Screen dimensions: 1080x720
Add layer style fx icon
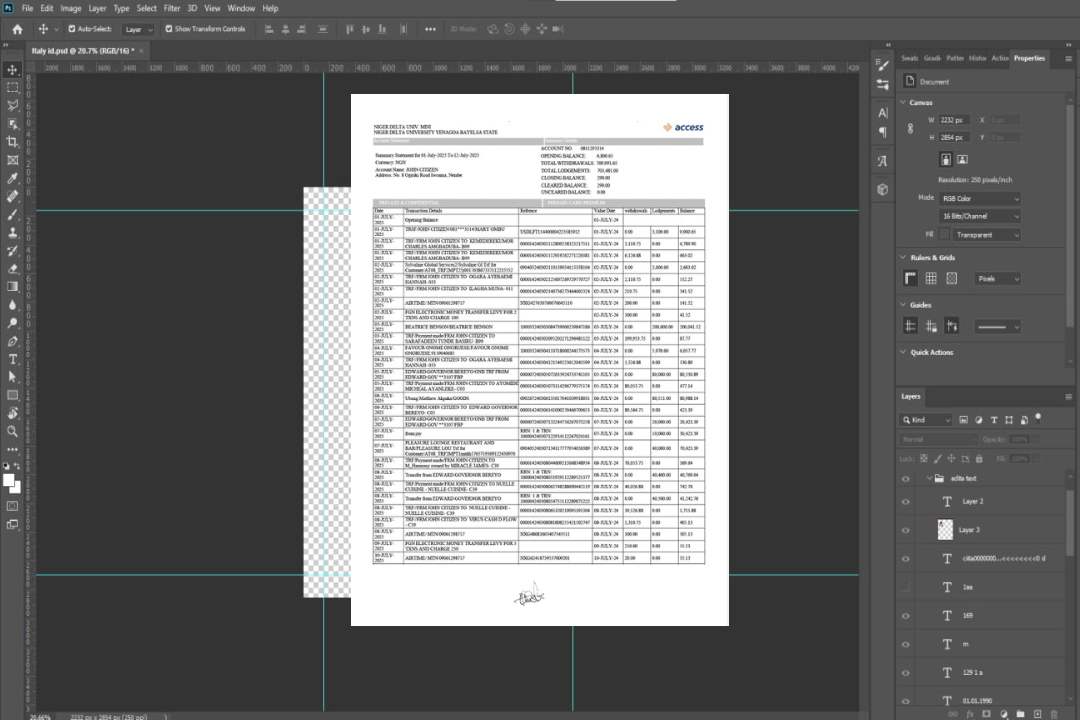pos(970,714)
